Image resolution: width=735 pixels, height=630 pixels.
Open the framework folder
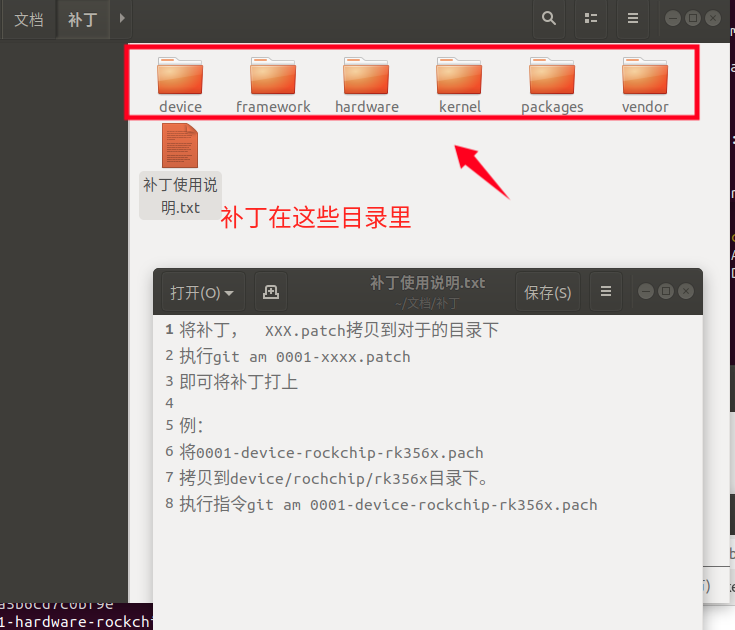pyautogui.click(x=273, y=84)
